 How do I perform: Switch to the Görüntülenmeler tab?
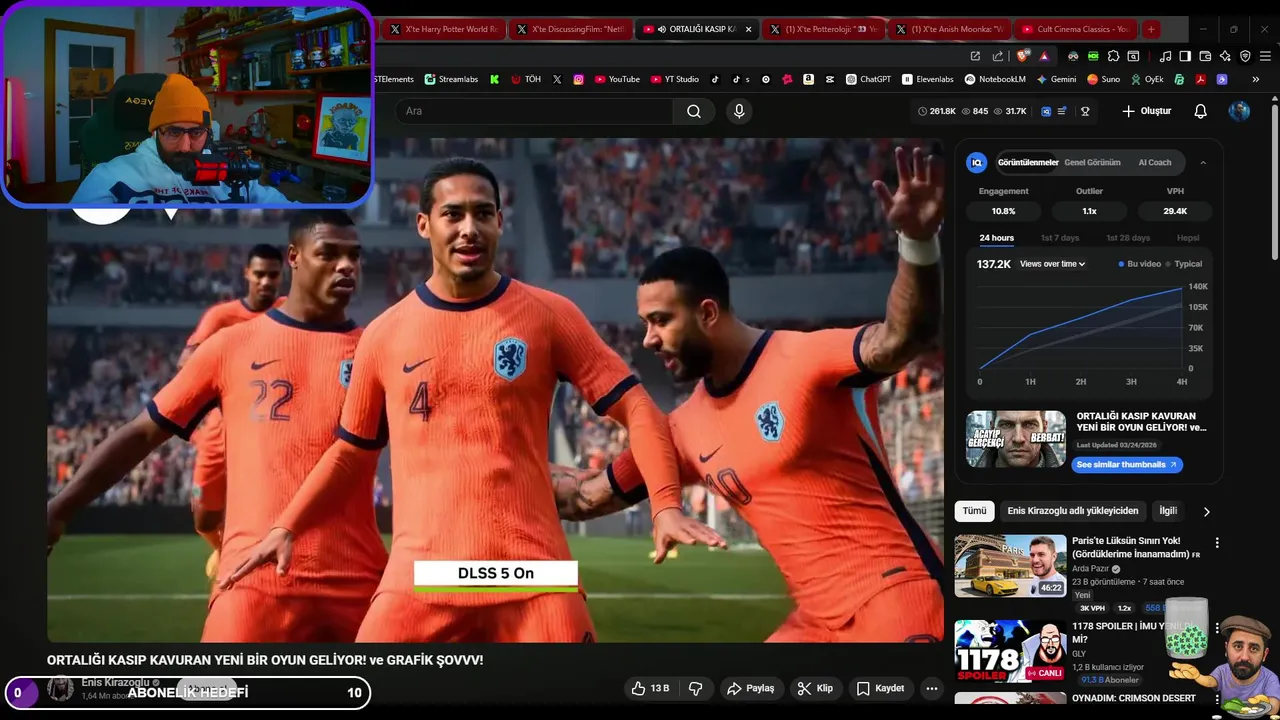[x=1028, y=162]
